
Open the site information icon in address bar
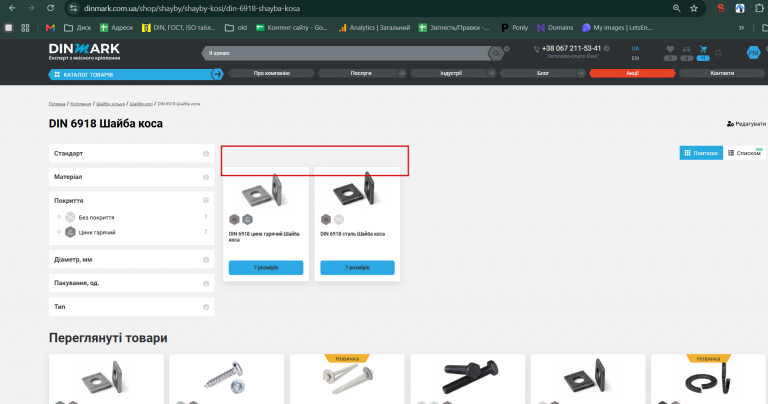click(x=73, y=8)
